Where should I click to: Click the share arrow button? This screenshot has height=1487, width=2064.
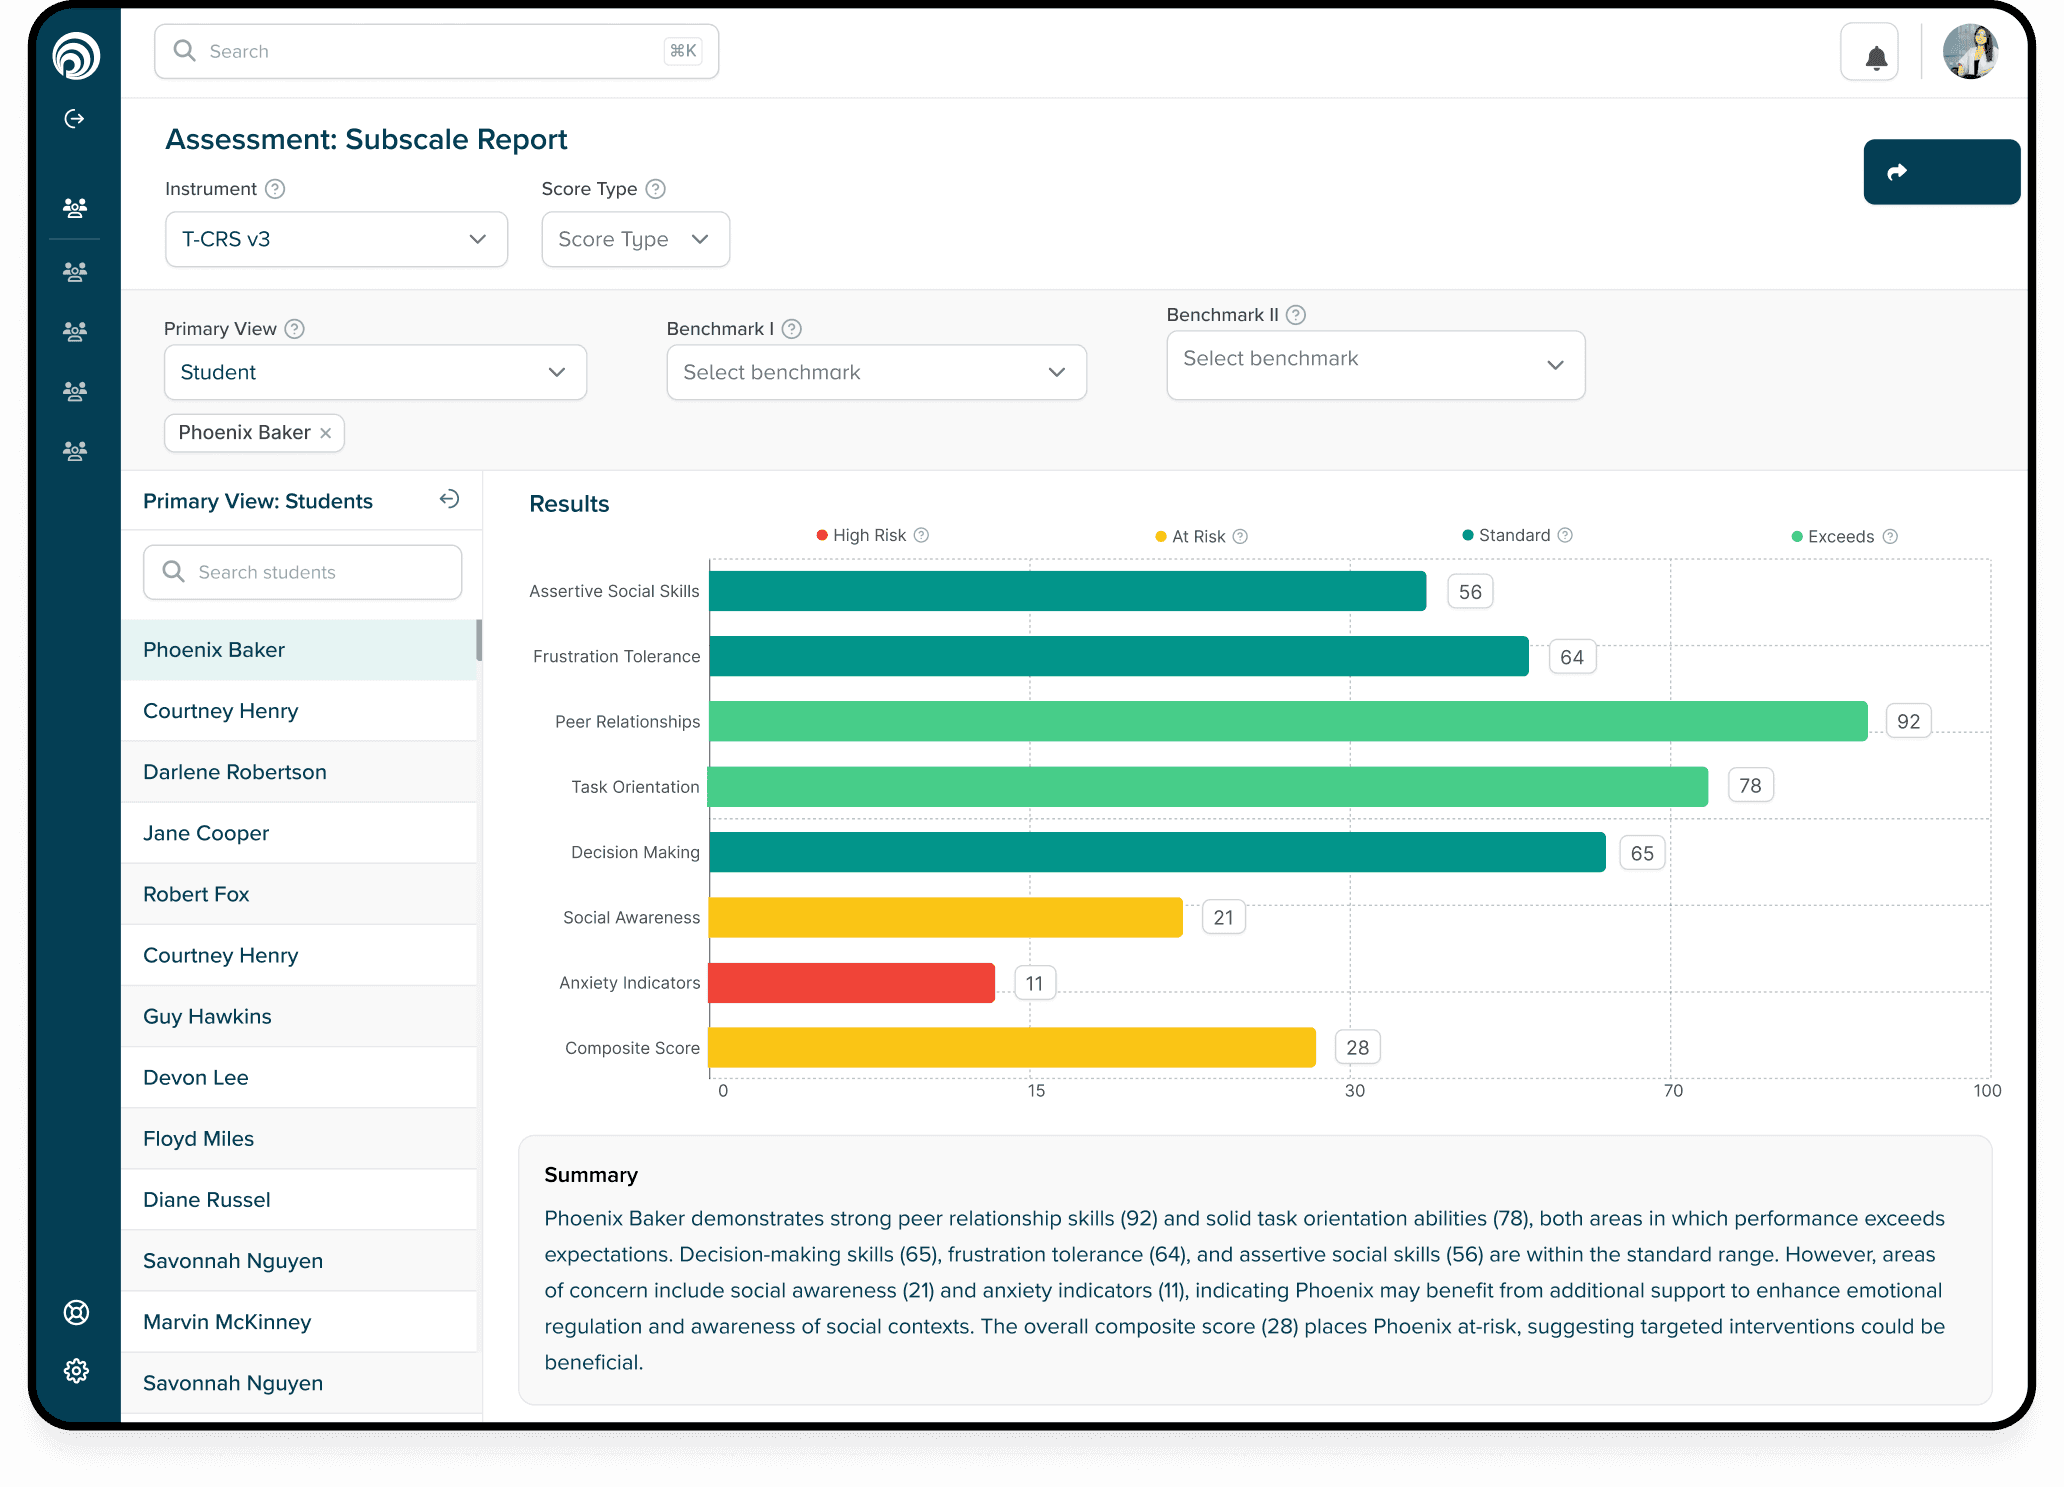(x=1940, y=172)
